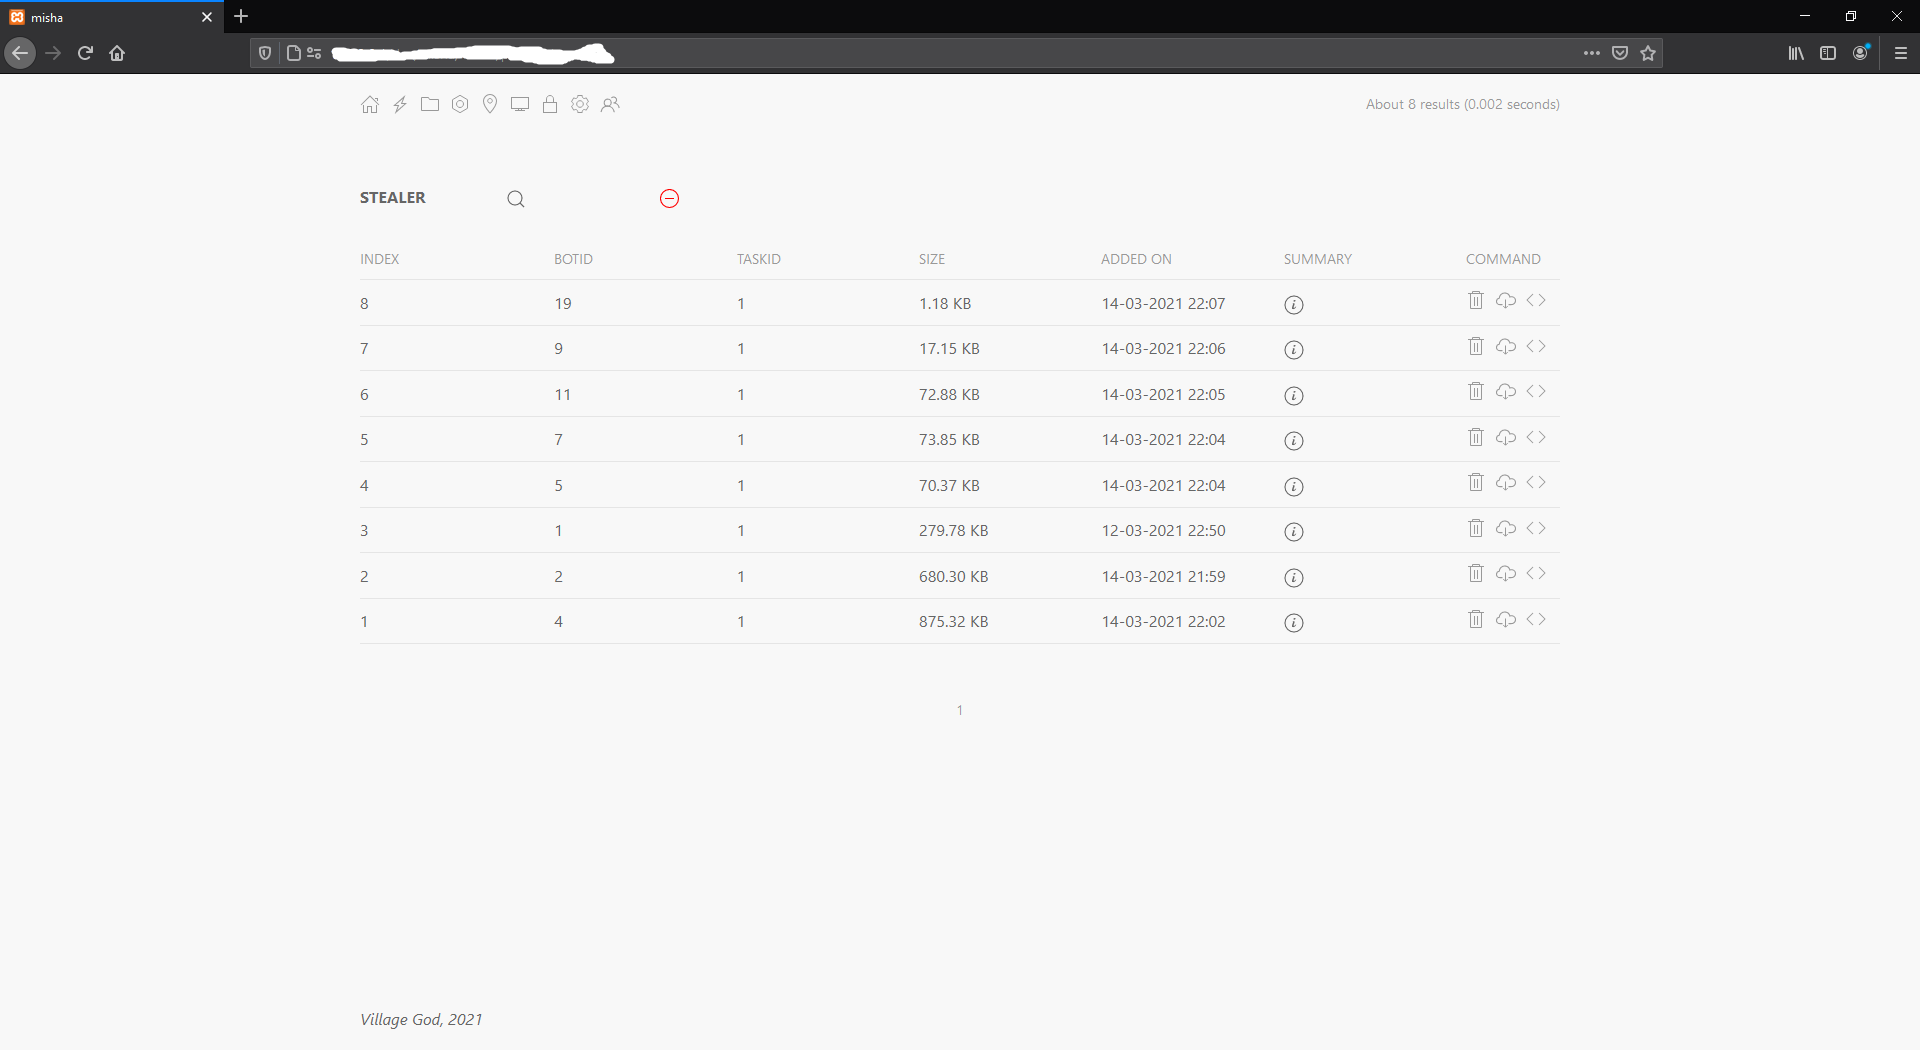The height and width of the screenshot is (1050, 1920).
Task: Open the lightning bolt tasks icon
Action: 400,104
